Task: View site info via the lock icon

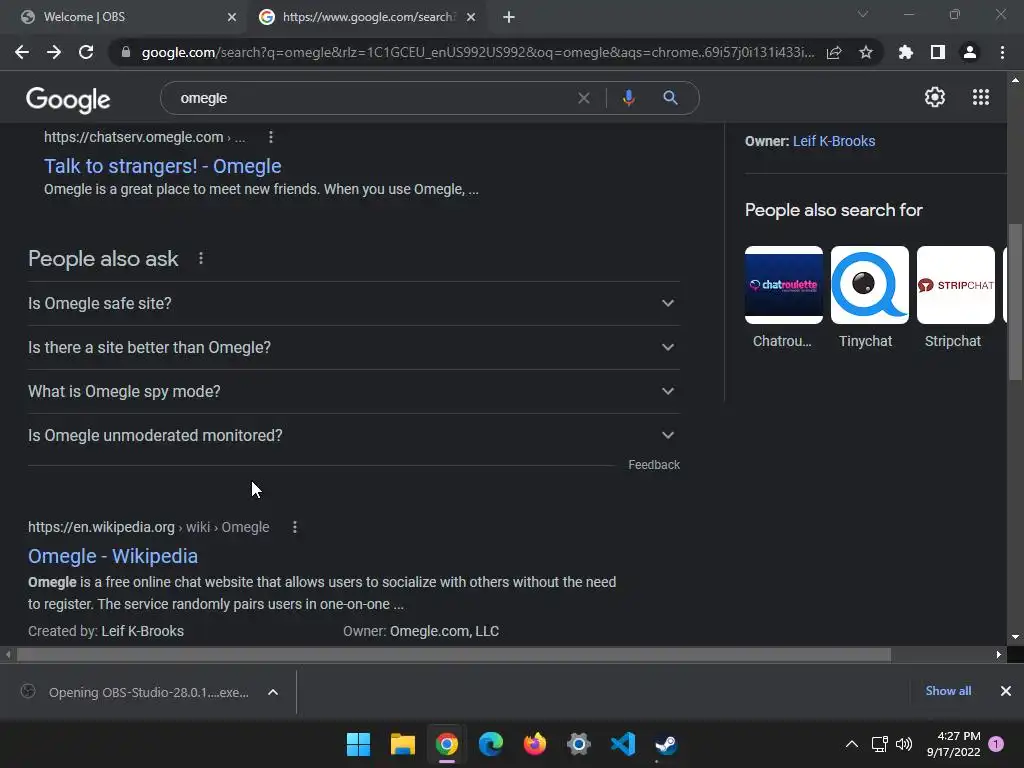Action: [x=125, y=52]
